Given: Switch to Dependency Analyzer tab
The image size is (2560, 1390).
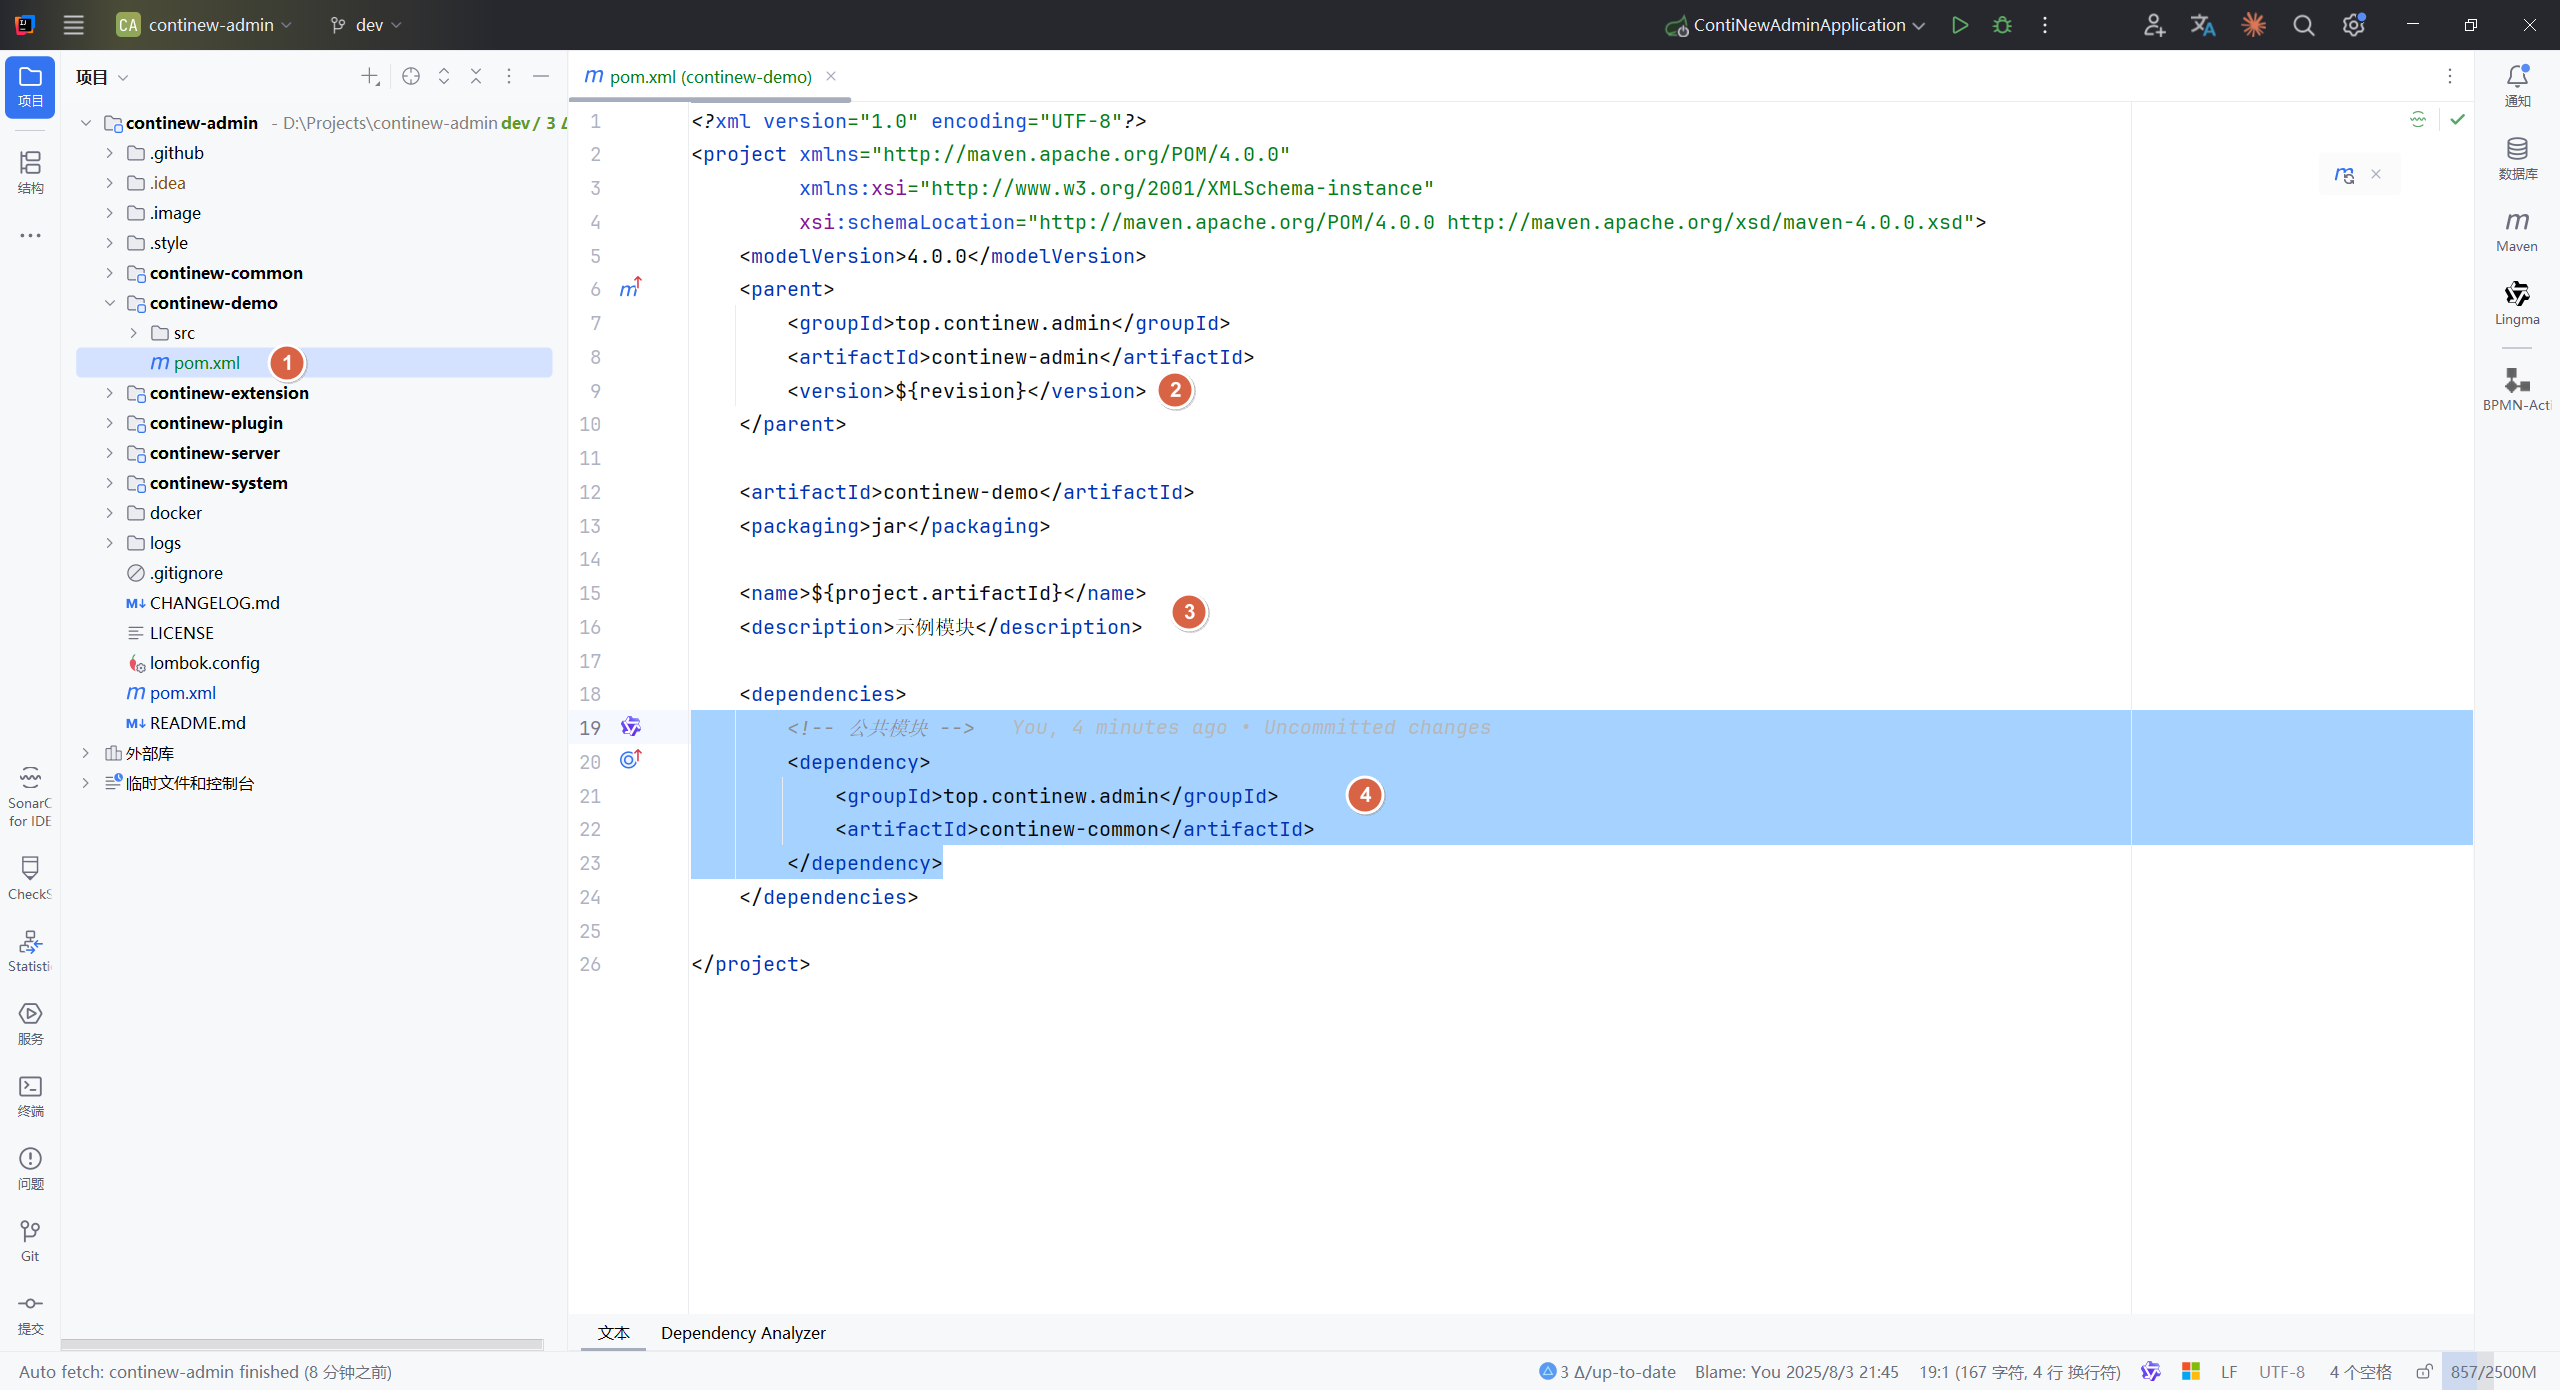Looking at the screenshot, I should tap(743, 1333).
